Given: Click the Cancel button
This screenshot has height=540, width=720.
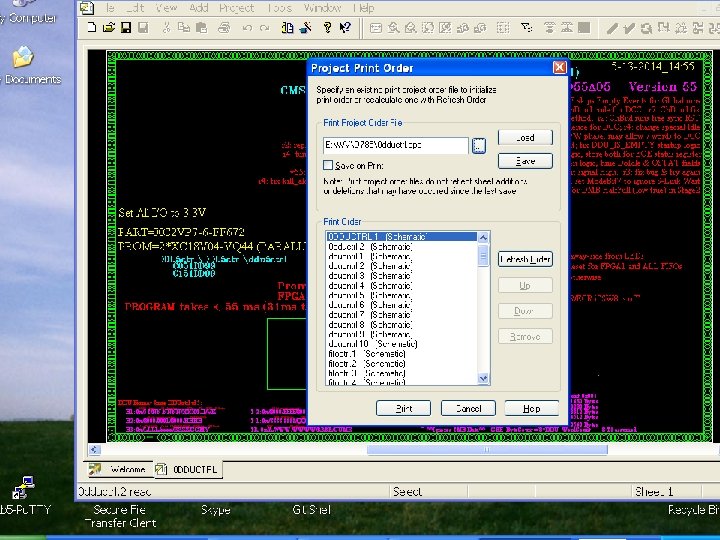Looking at the screenshot, I should tap(468, 408).
